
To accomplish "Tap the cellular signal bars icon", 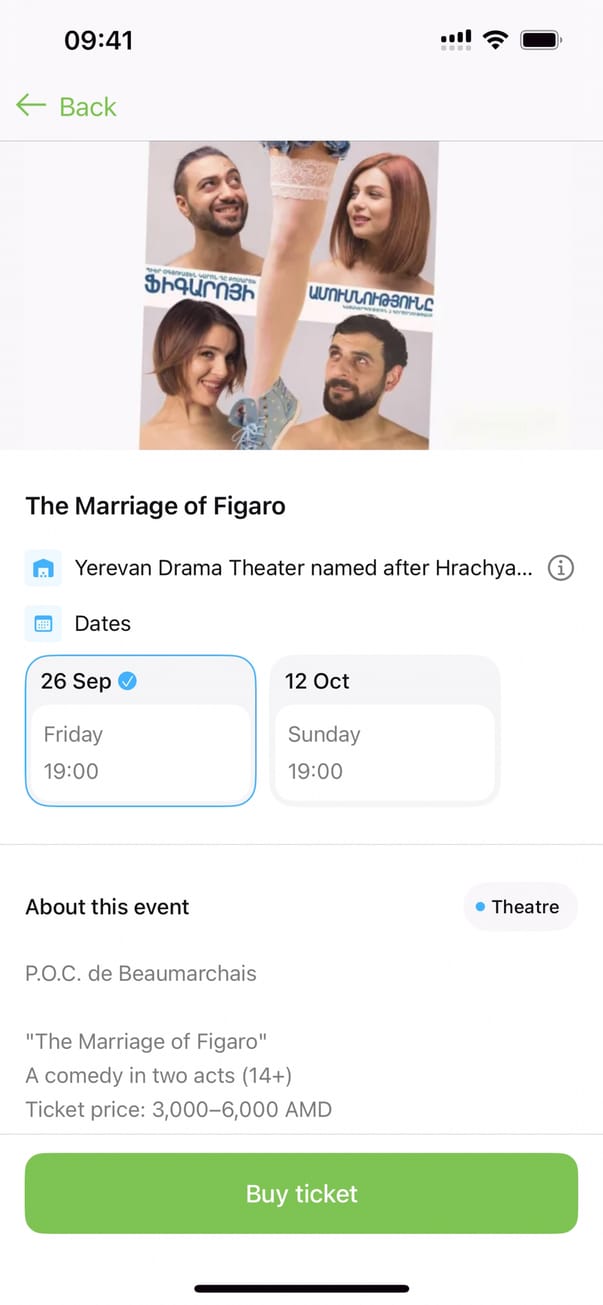I will [x=455, y=40].
